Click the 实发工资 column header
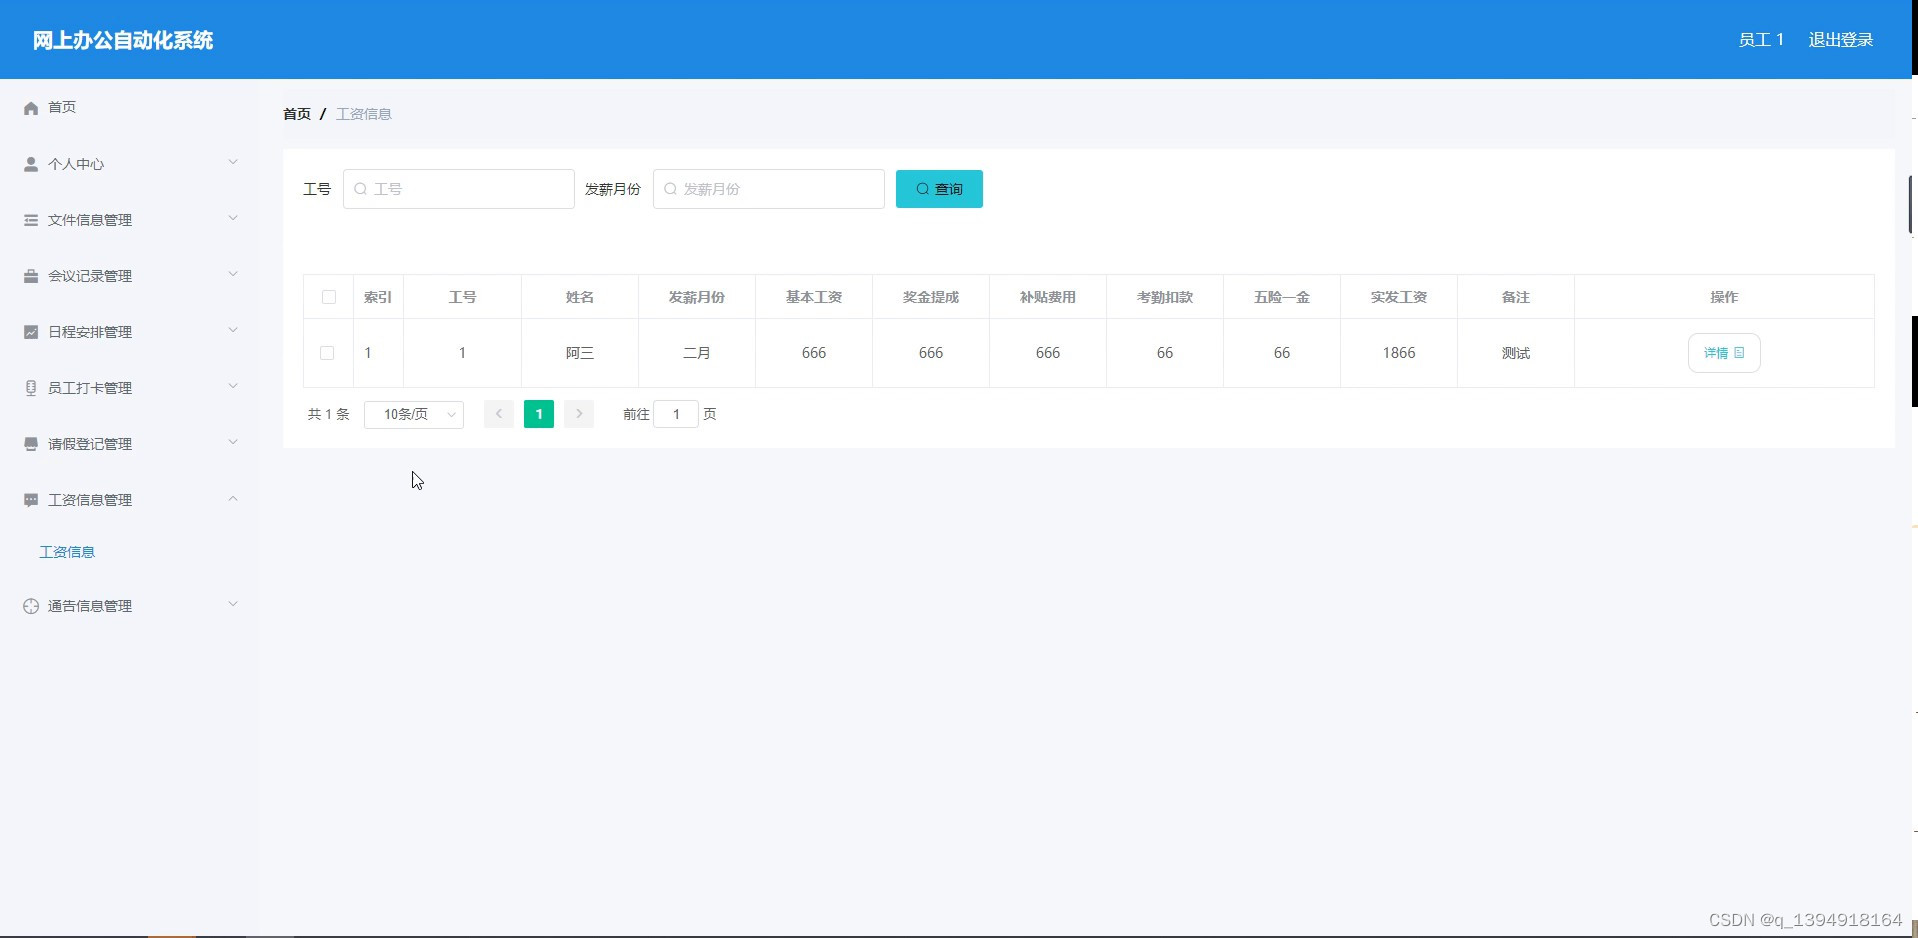The width and height of the screenshot is (1918, 938). (1399, 297)
